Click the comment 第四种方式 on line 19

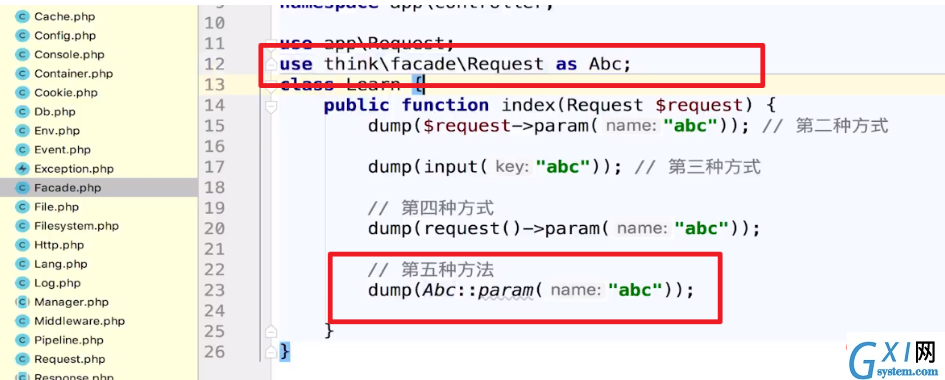[448, 208]
